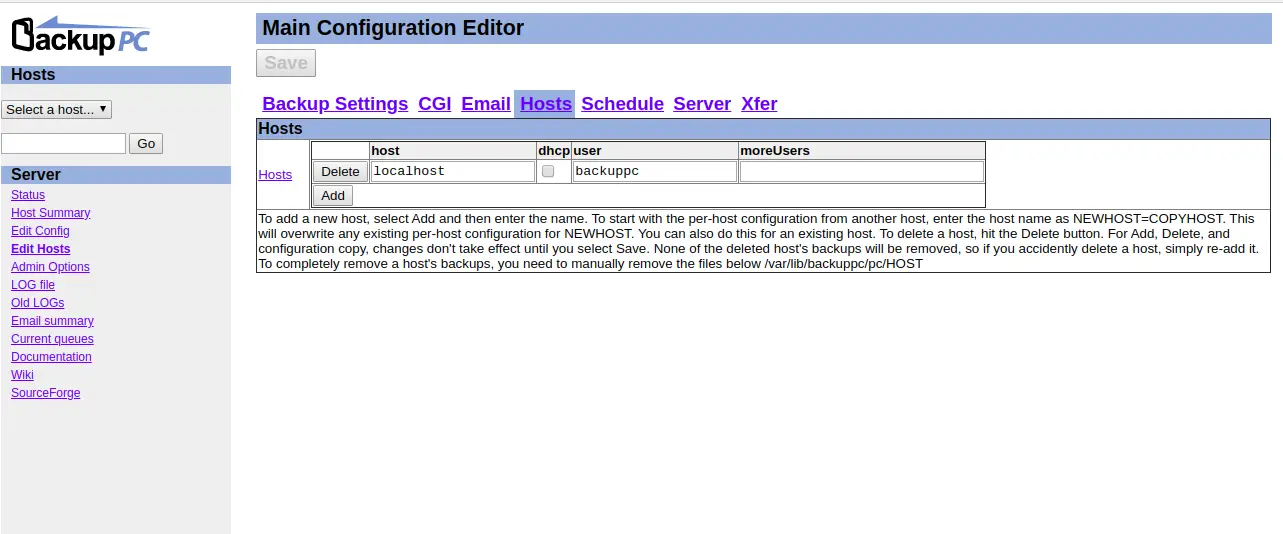Click the 'Main Configuration Editor' heading
The width and height of the screenshot is (1283, 534).
coord(393,28)
